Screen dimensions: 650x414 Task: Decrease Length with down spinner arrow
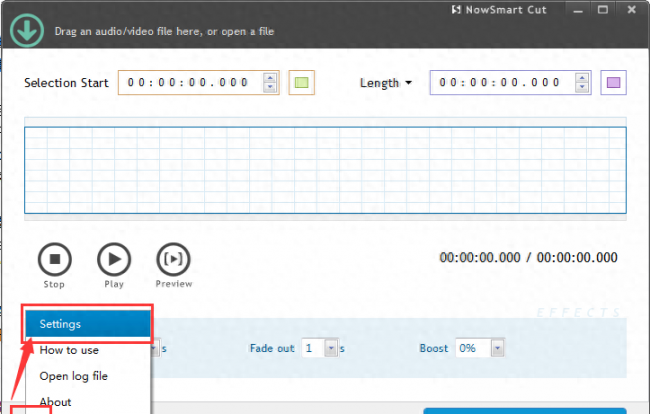click(x=582, y=87)
